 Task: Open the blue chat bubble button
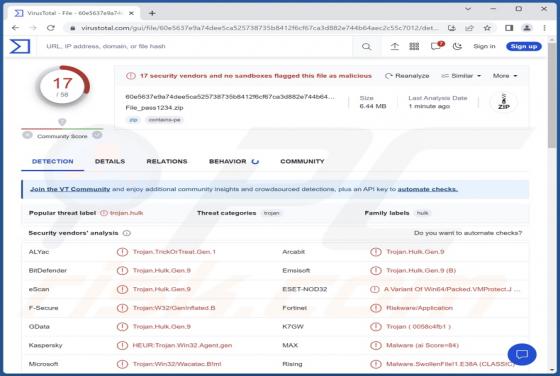pos(522,354)
